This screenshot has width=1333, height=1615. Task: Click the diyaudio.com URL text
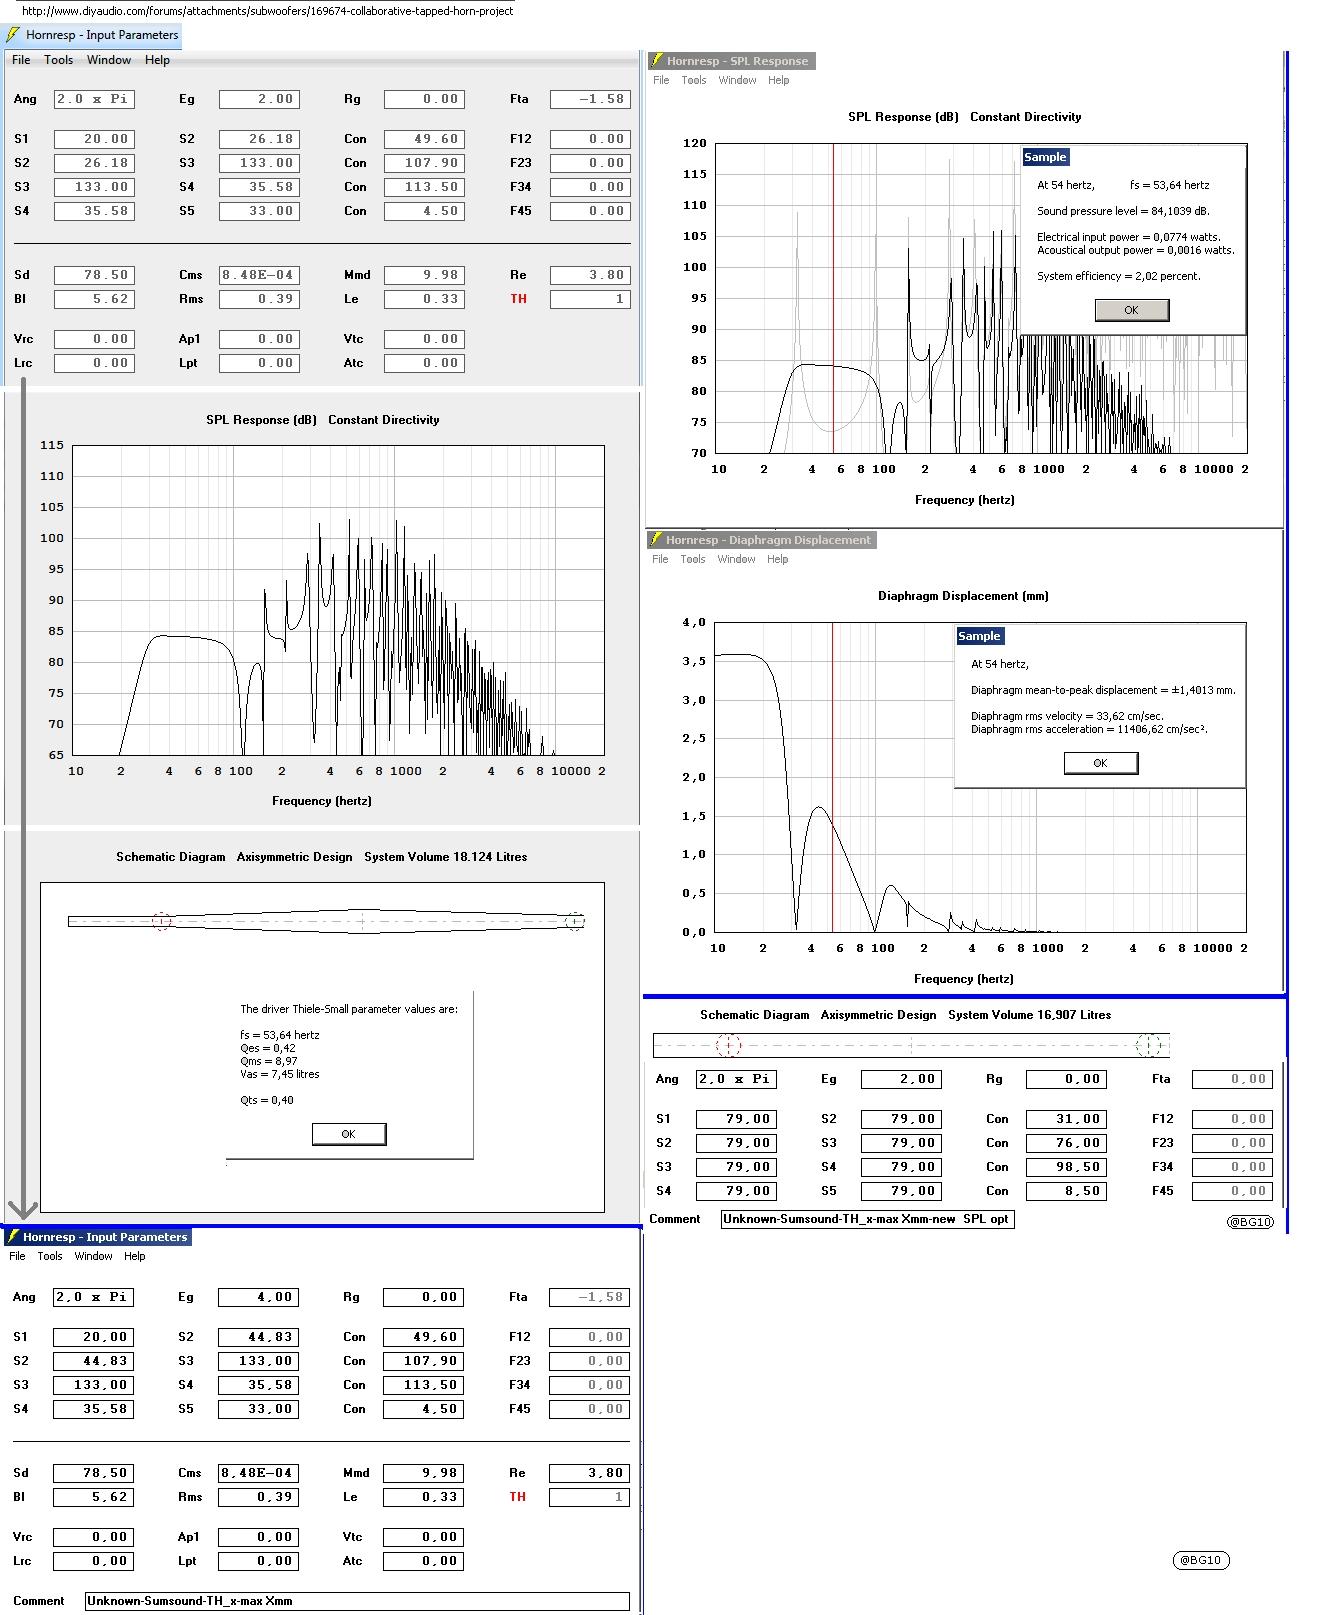(267, 11)
